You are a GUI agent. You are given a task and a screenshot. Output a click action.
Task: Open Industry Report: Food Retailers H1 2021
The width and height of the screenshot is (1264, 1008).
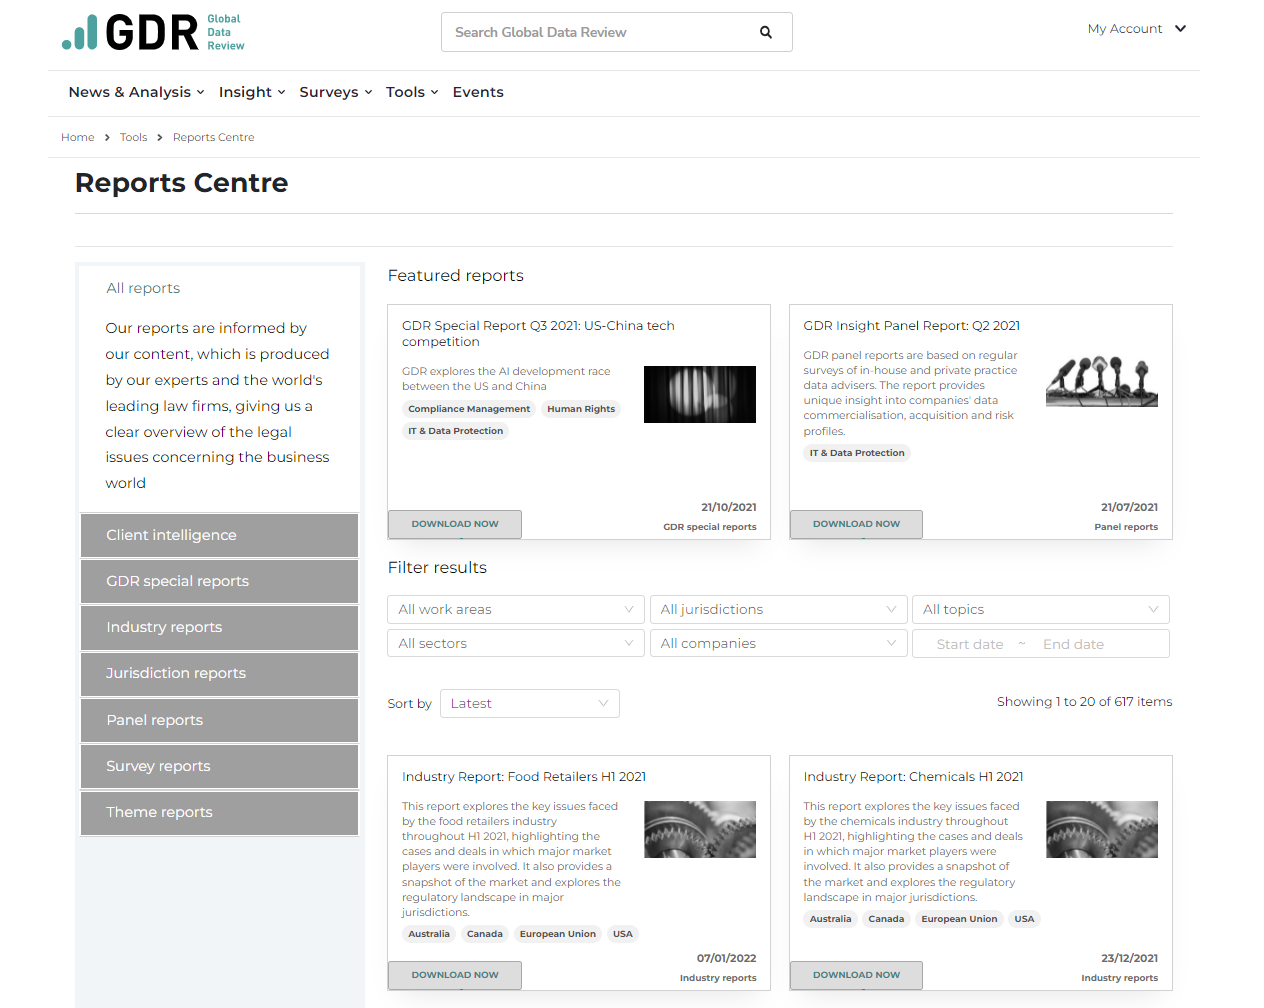click(524, 777)
